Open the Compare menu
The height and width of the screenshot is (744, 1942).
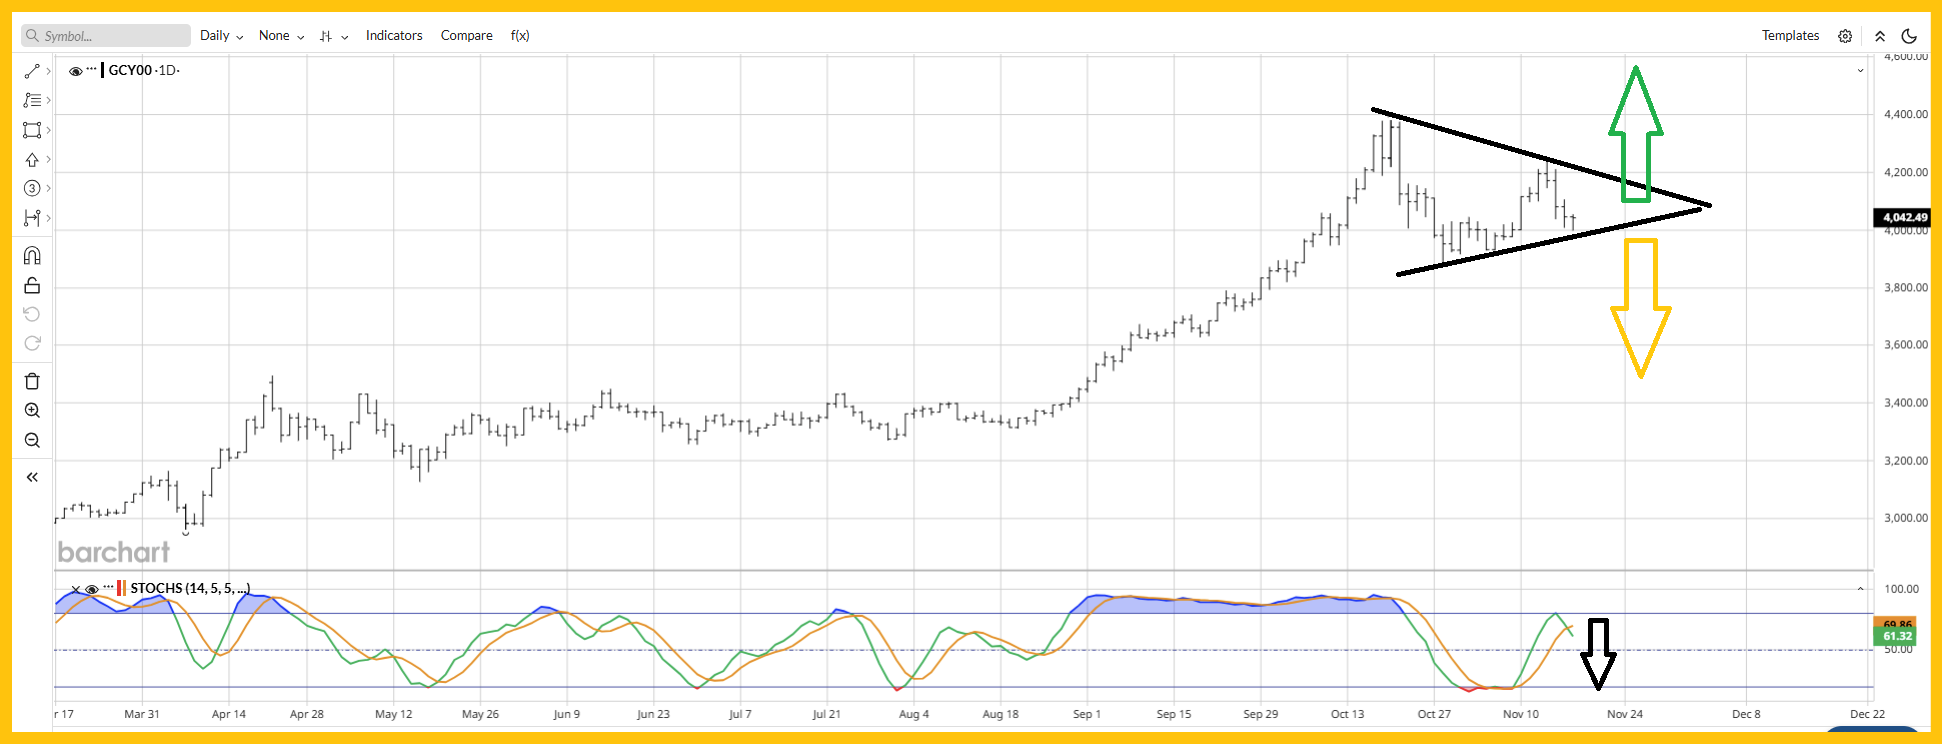(x=466, y=36)
